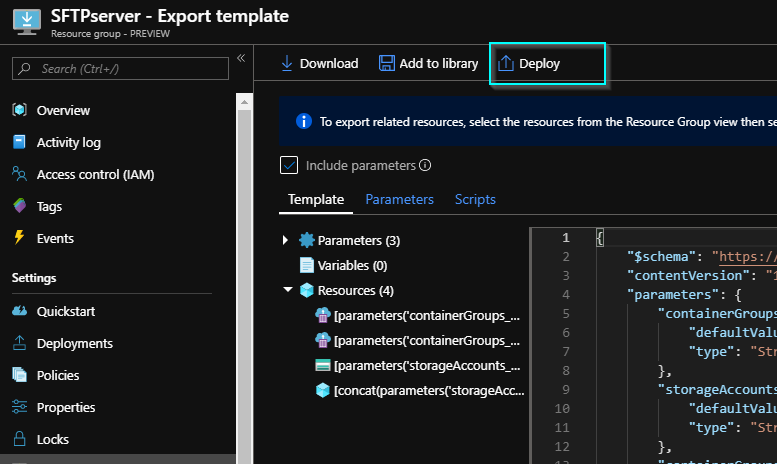The image size is (777, 464).
Task: Select the second containerGroups resource
Action: tap(427, 341)
